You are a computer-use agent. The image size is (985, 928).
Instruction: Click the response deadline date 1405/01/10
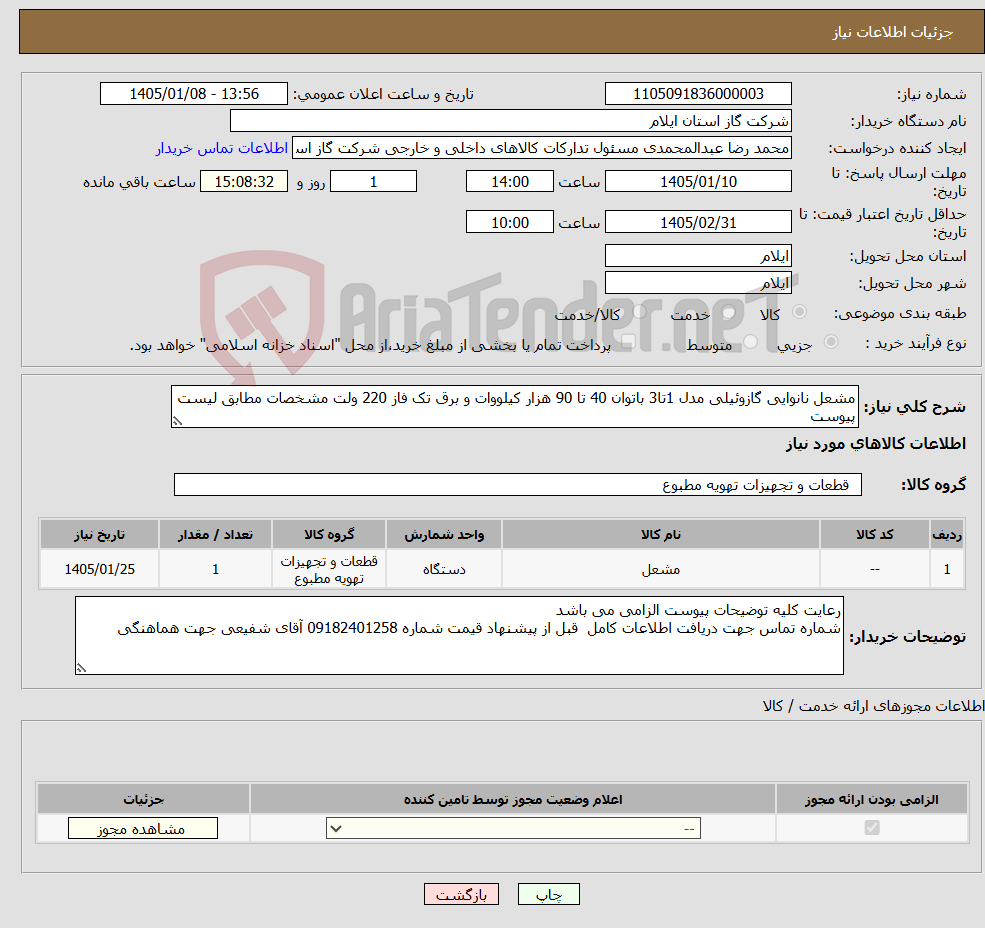(x=698, y=182)
